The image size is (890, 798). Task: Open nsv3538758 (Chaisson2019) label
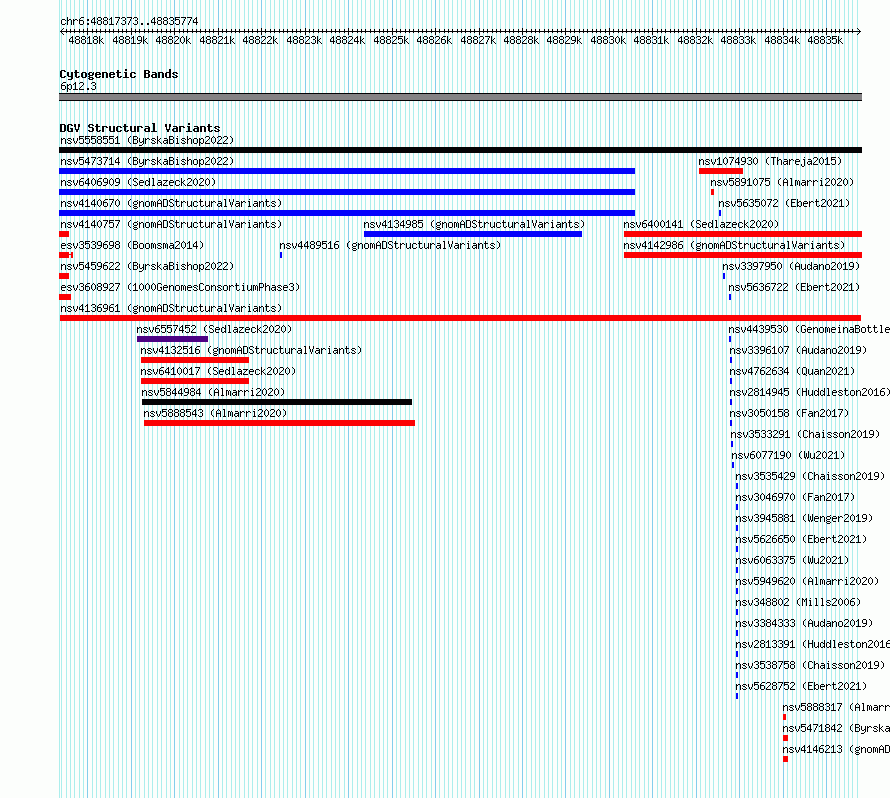point(810,665)
